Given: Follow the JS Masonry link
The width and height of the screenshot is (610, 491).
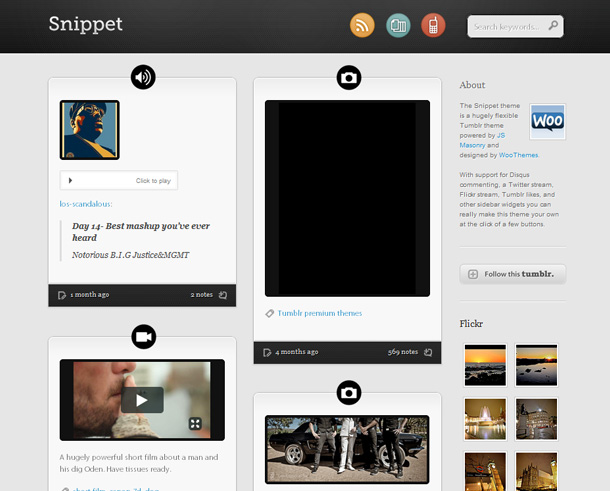Looking at the screenshot, I should click(482, 140).
